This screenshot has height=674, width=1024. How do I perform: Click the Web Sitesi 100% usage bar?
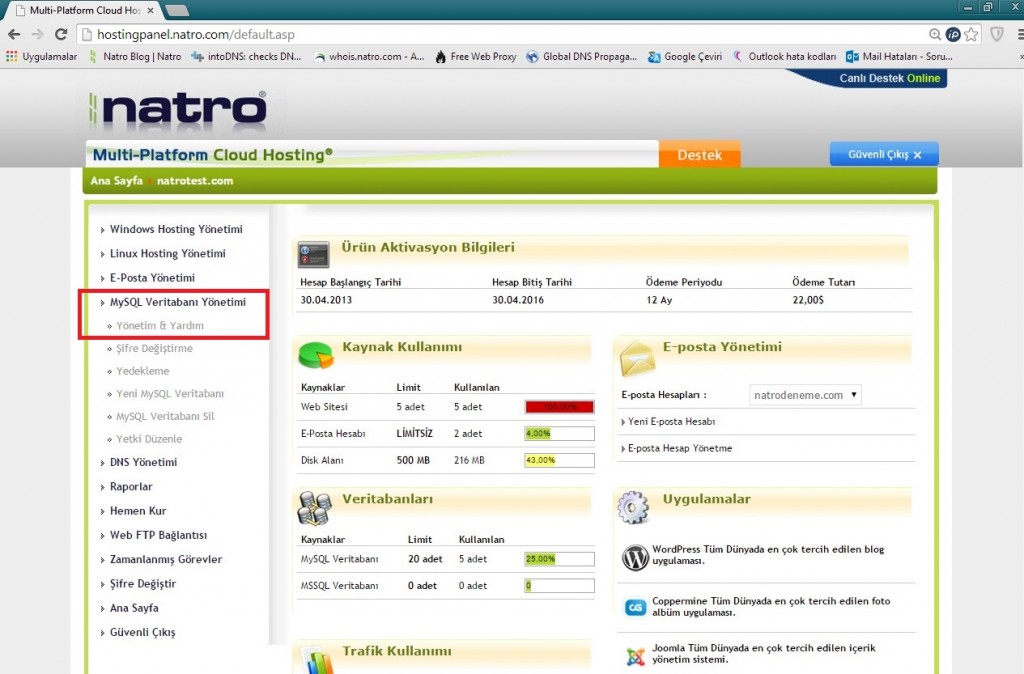[x=560, y=407]
